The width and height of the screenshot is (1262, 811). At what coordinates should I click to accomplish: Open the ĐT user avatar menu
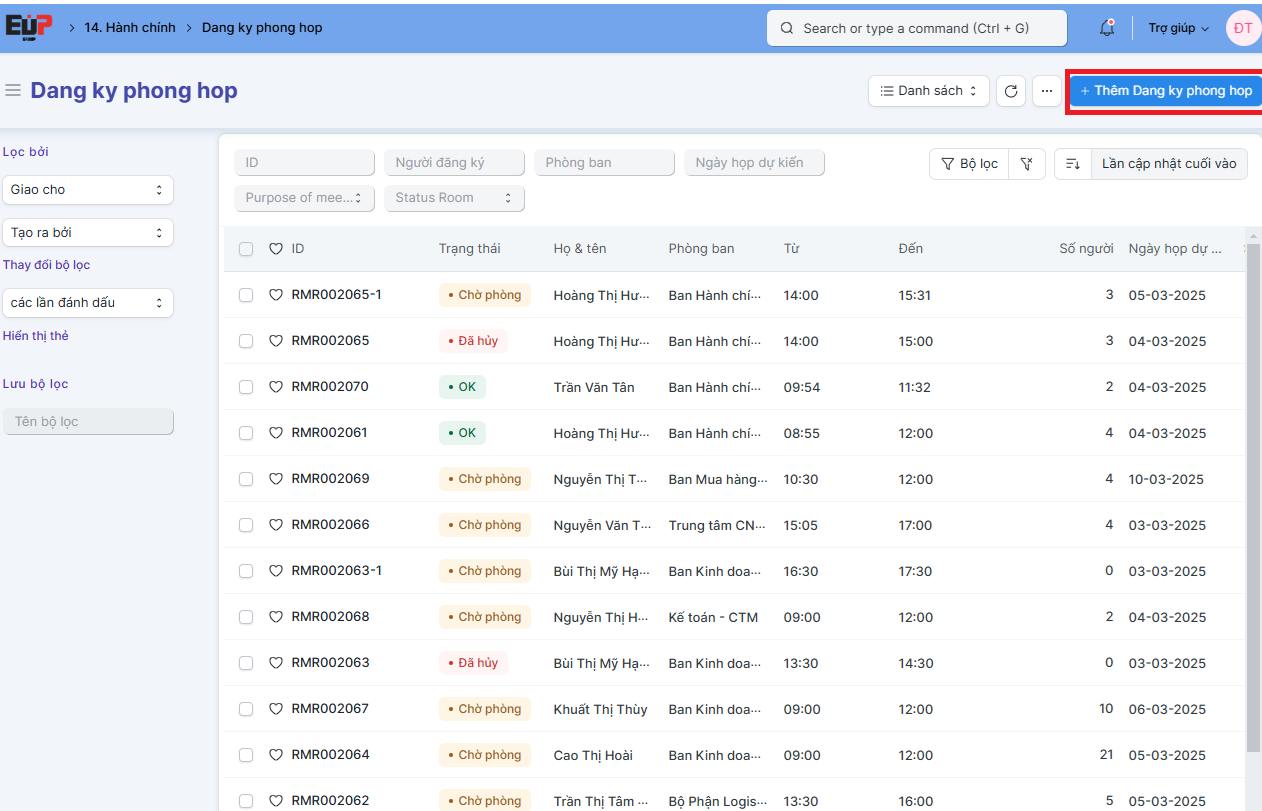point(1242,28)
